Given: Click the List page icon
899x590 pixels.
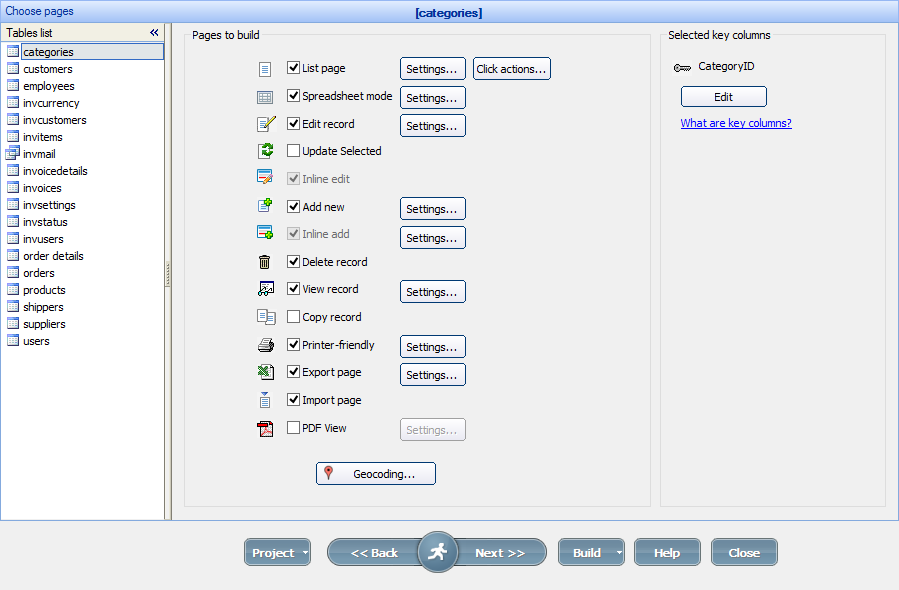Looking at the screenshot, I should tap(265, 69).
